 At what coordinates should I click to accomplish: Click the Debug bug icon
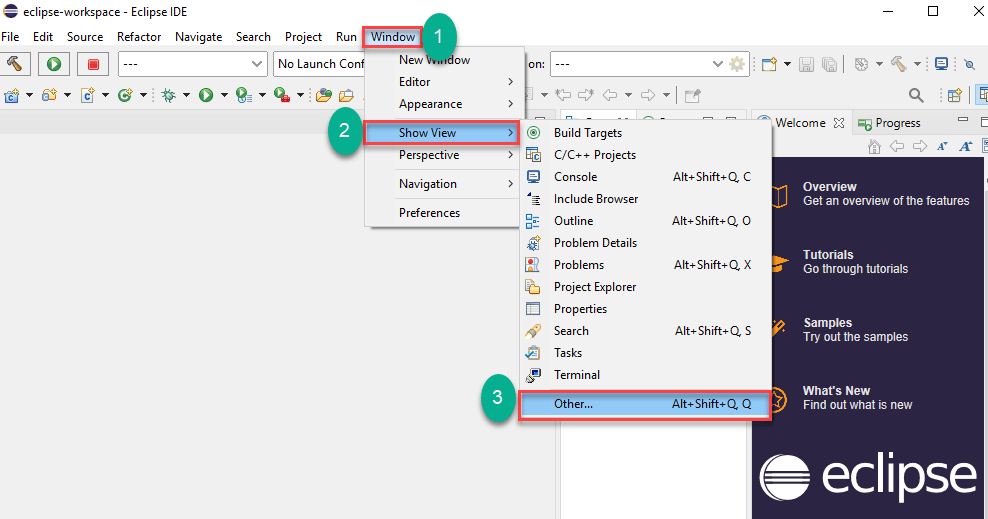[x=169, y=95]
